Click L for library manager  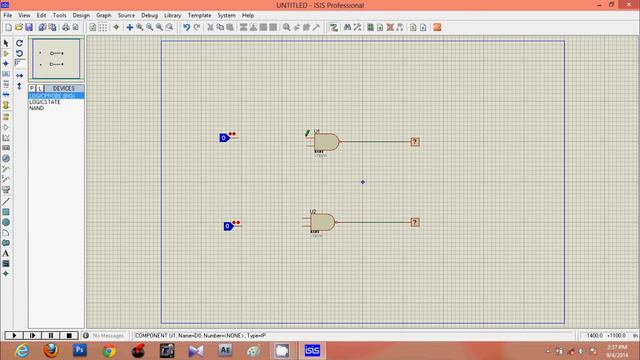coord(40,89)
